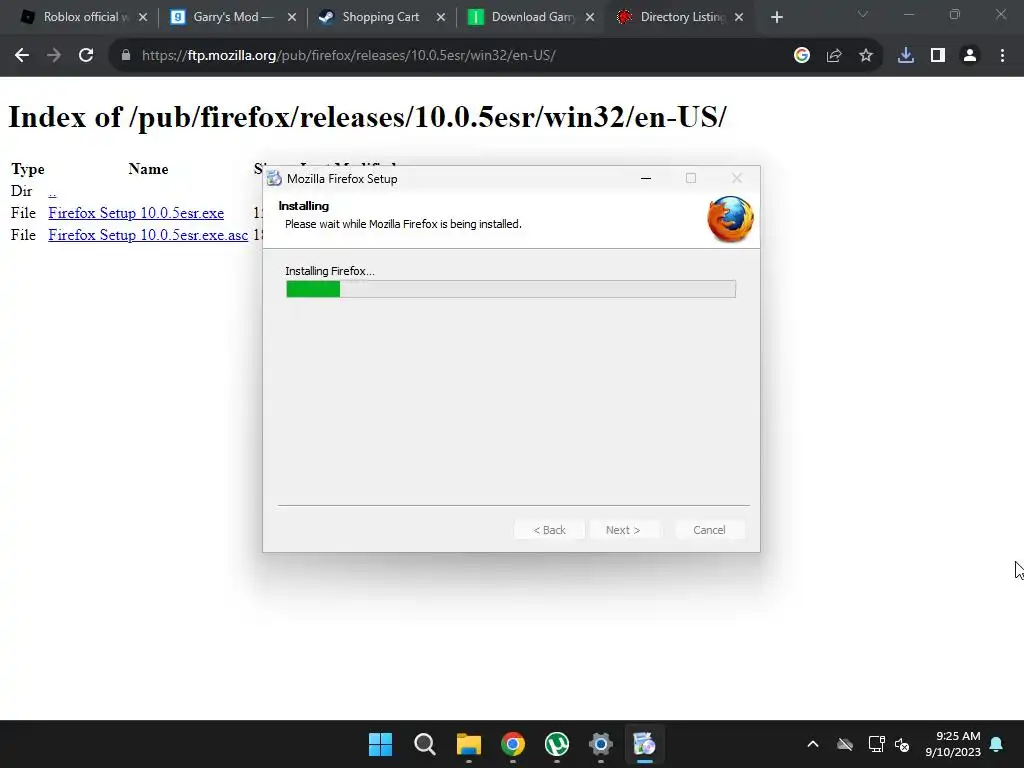Open Firefox Setup 10.0.5esr.exe.asc link
Screen dimensions: 1024x768
point(148,235)
